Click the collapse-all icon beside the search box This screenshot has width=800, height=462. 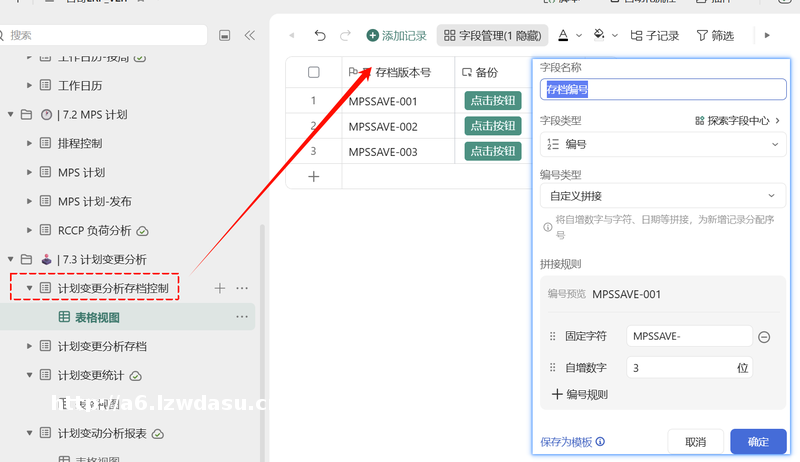point(224,35)
